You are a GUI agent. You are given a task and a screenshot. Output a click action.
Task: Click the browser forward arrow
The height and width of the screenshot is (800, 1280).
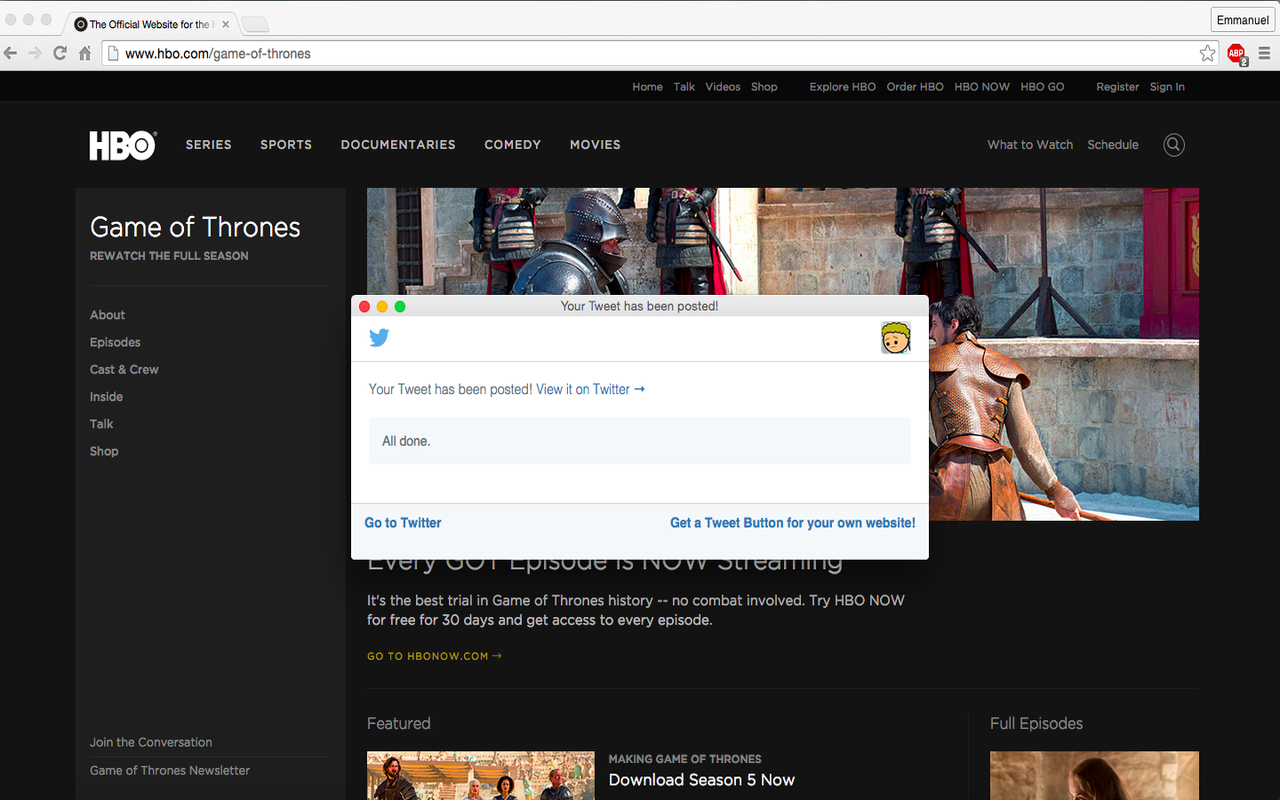pyautogui.click(x=35, y=53)
